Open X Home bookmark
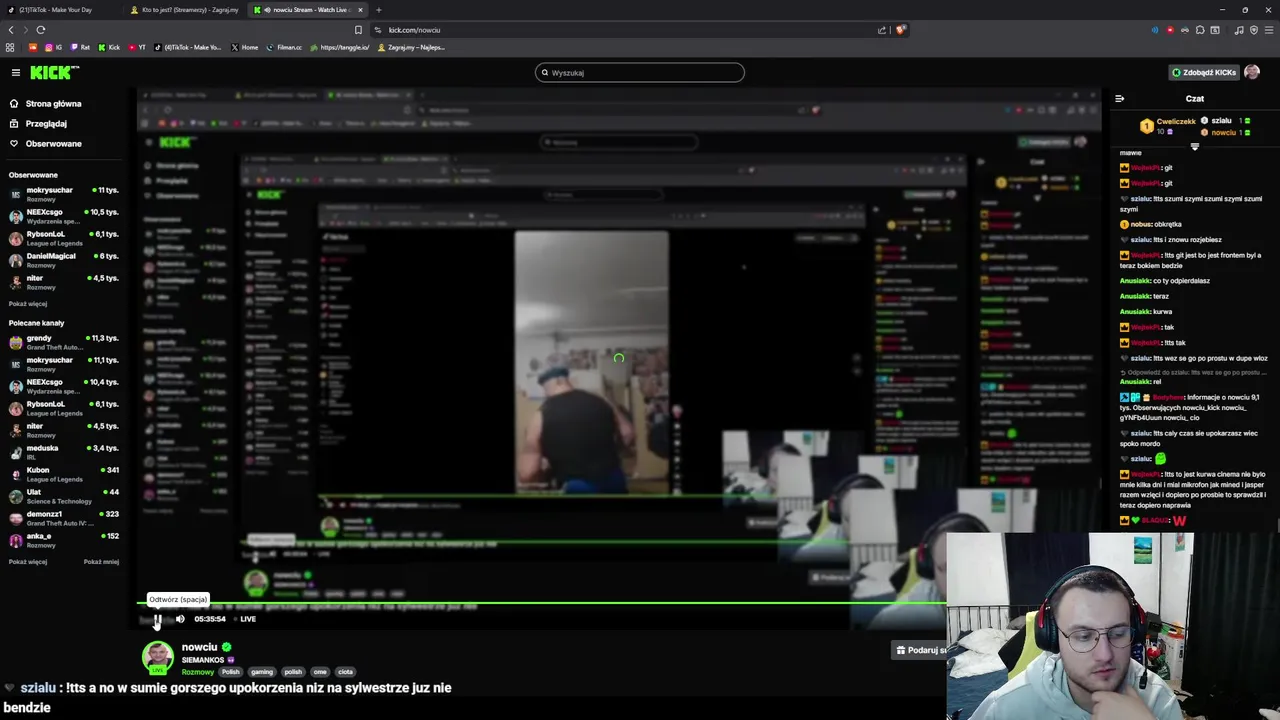Viewport: 1280px width, 720px height. [244, 47]
